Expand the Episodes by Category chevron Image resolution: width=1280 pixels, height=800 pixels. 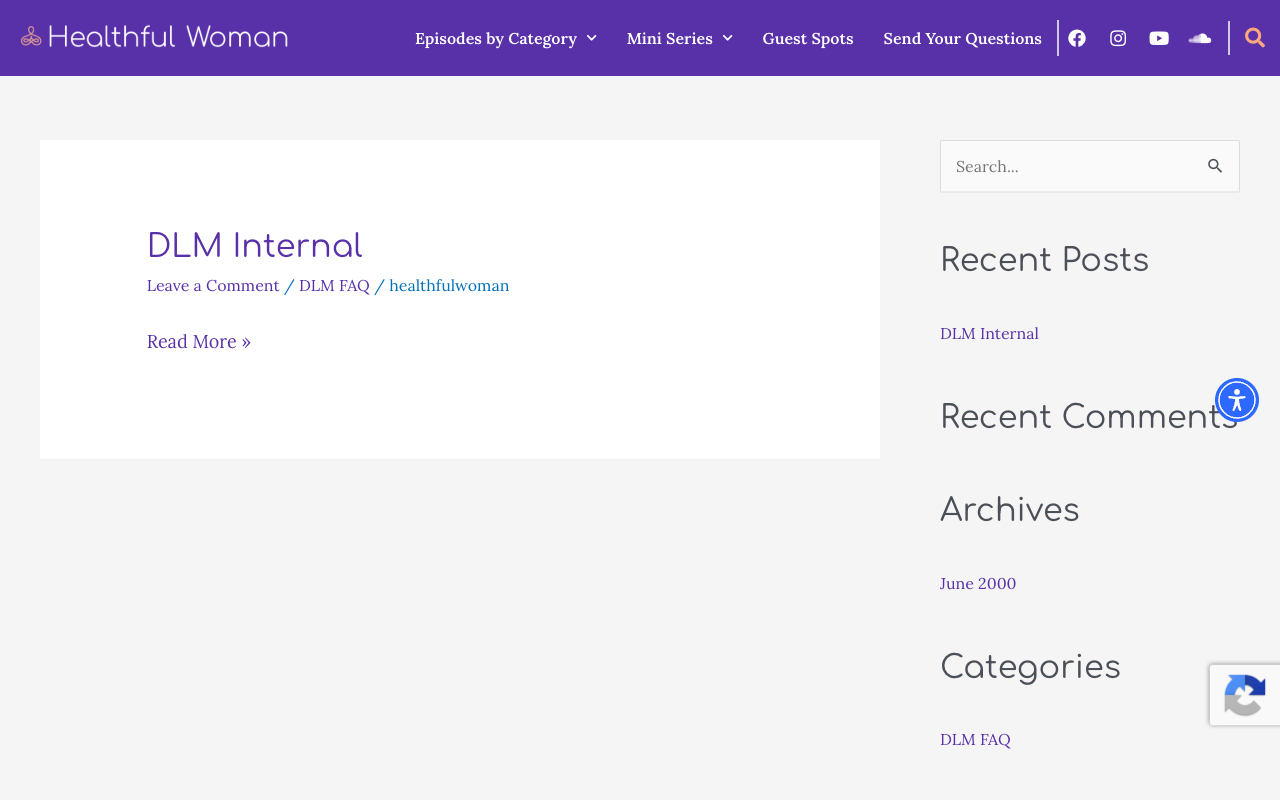(x=592, y=38)
